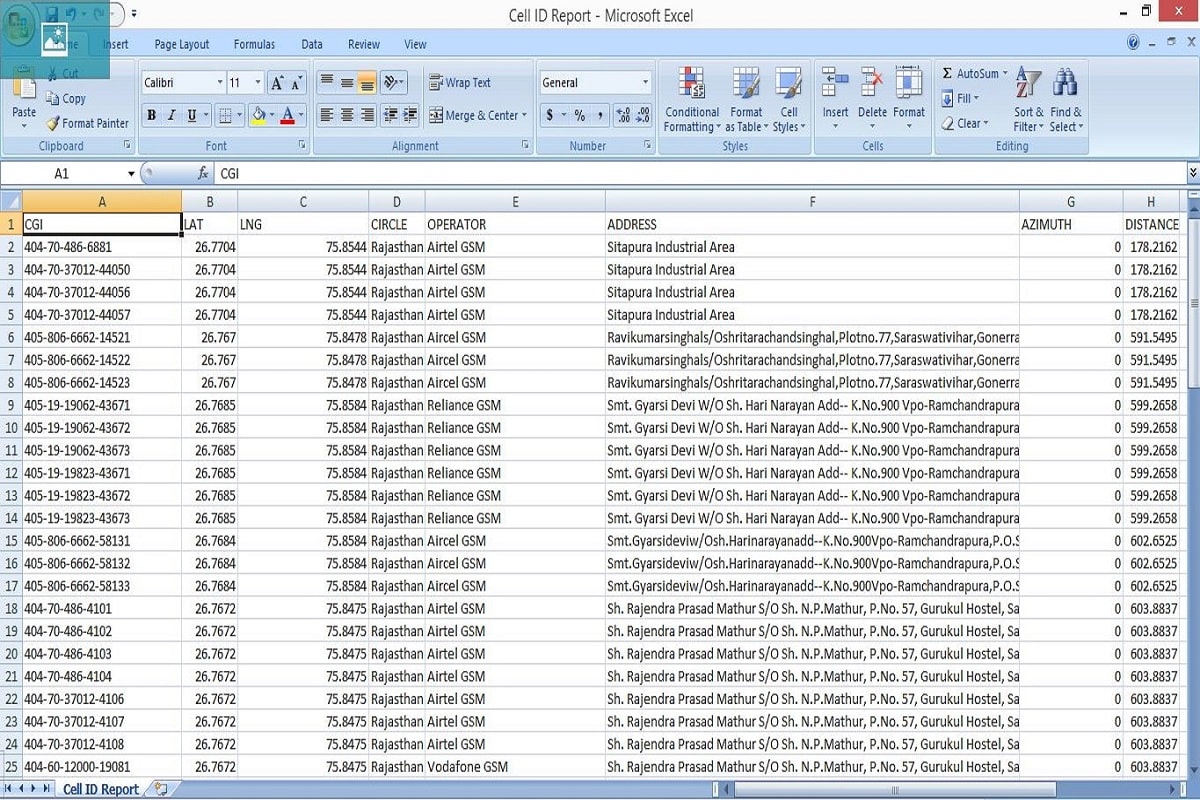The image size is (1200, 800).
Task: Click the Insert cells icon
Action: point(835,83)
